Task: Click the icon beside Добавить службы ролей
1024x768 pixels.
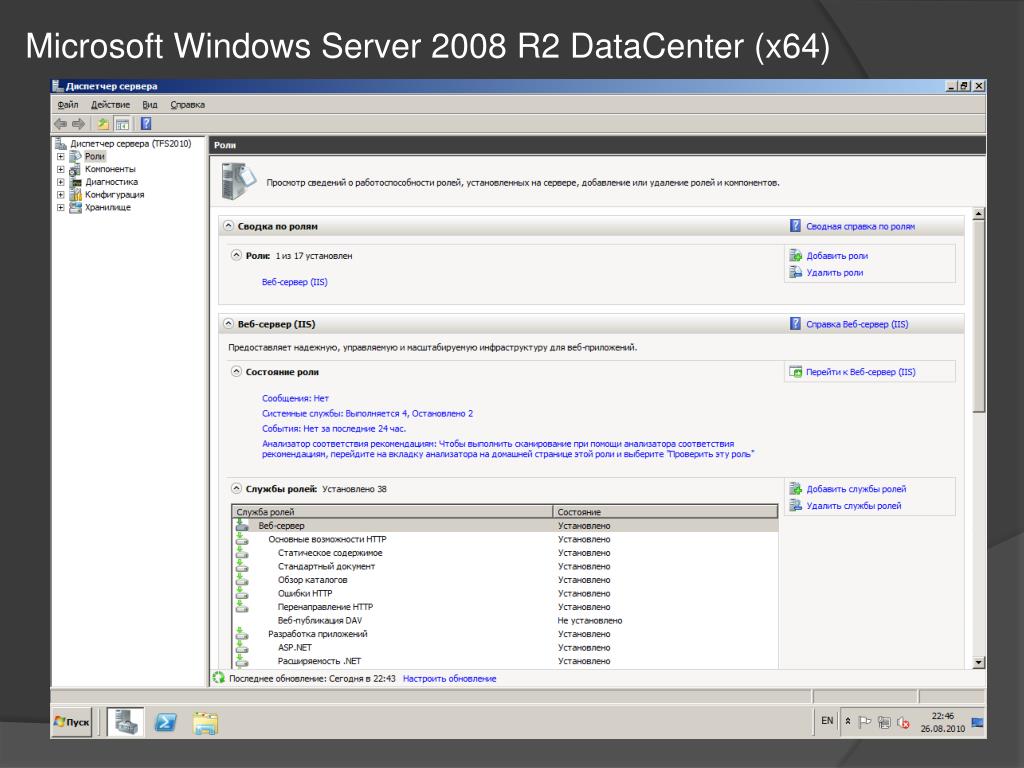Action: (x=795, y=488)
